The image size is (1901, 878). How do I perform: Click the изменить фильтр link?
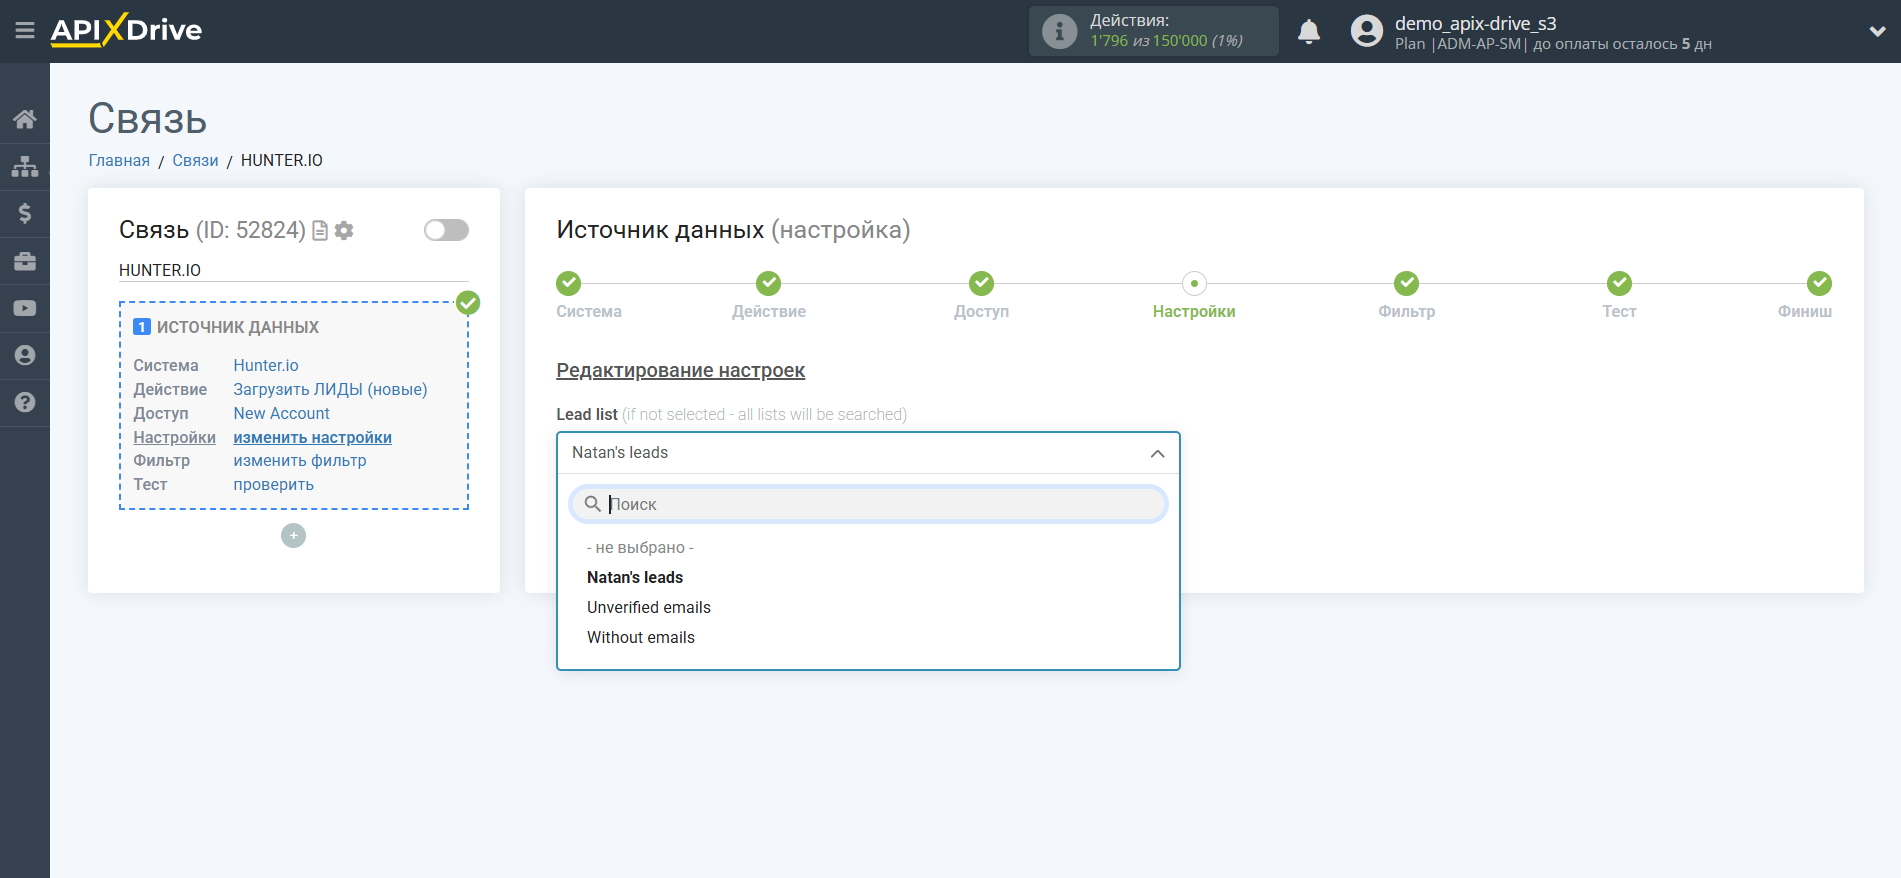[x=300, y=461]
